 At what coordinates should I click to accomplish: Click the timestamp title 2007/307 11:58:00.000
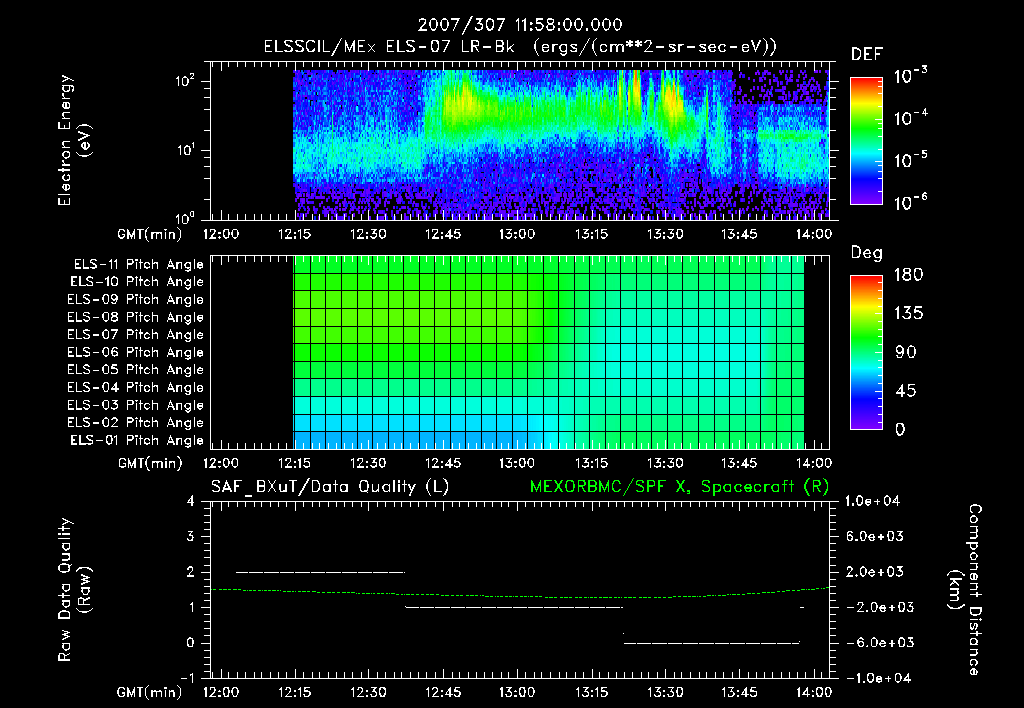(520, 25)
